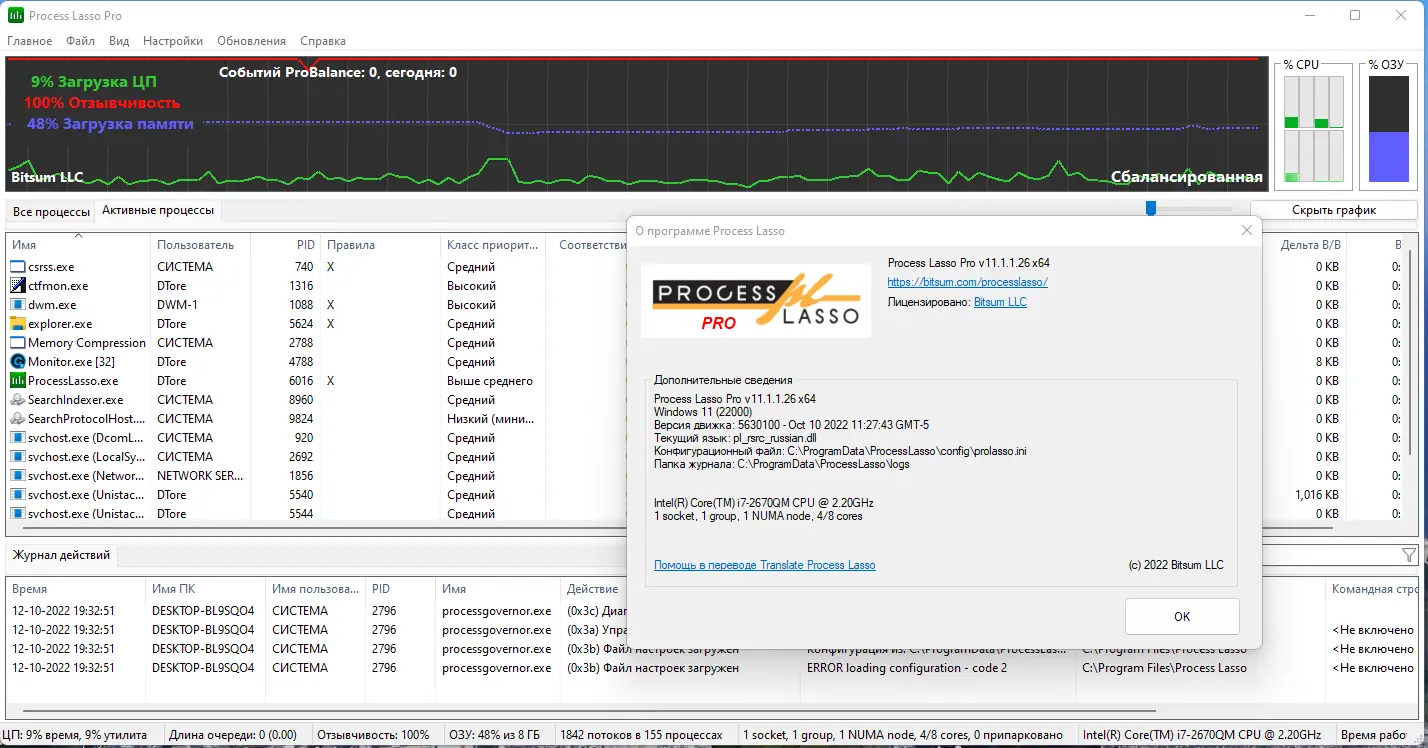Select the svchost.exe (Networ... icon
The width and height of the screenshot is (1428, 748).
click(x=18, y=476)
